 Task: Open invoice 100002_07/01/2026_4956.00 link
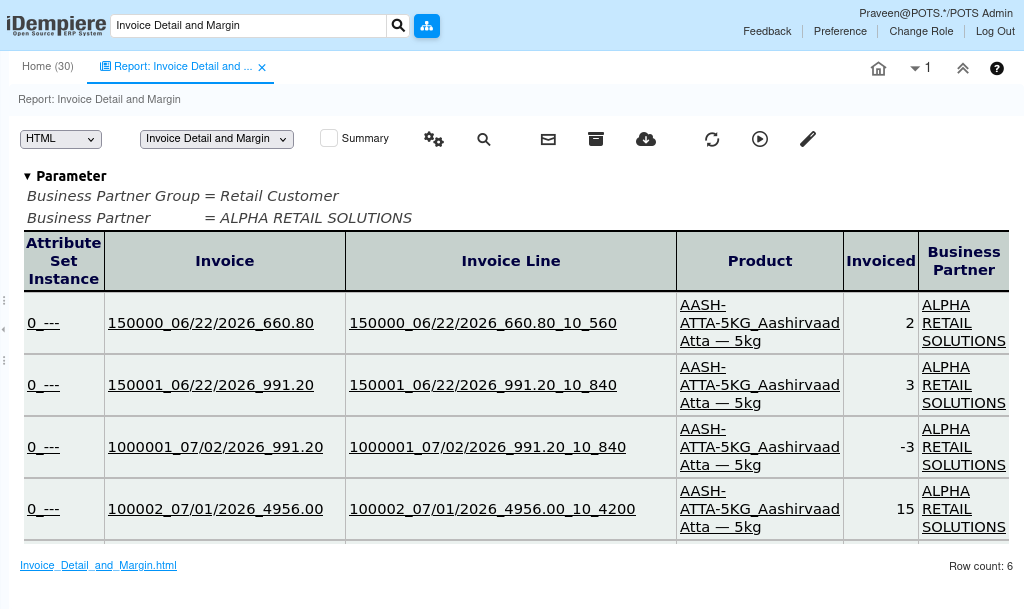click(x=216, y=509)
